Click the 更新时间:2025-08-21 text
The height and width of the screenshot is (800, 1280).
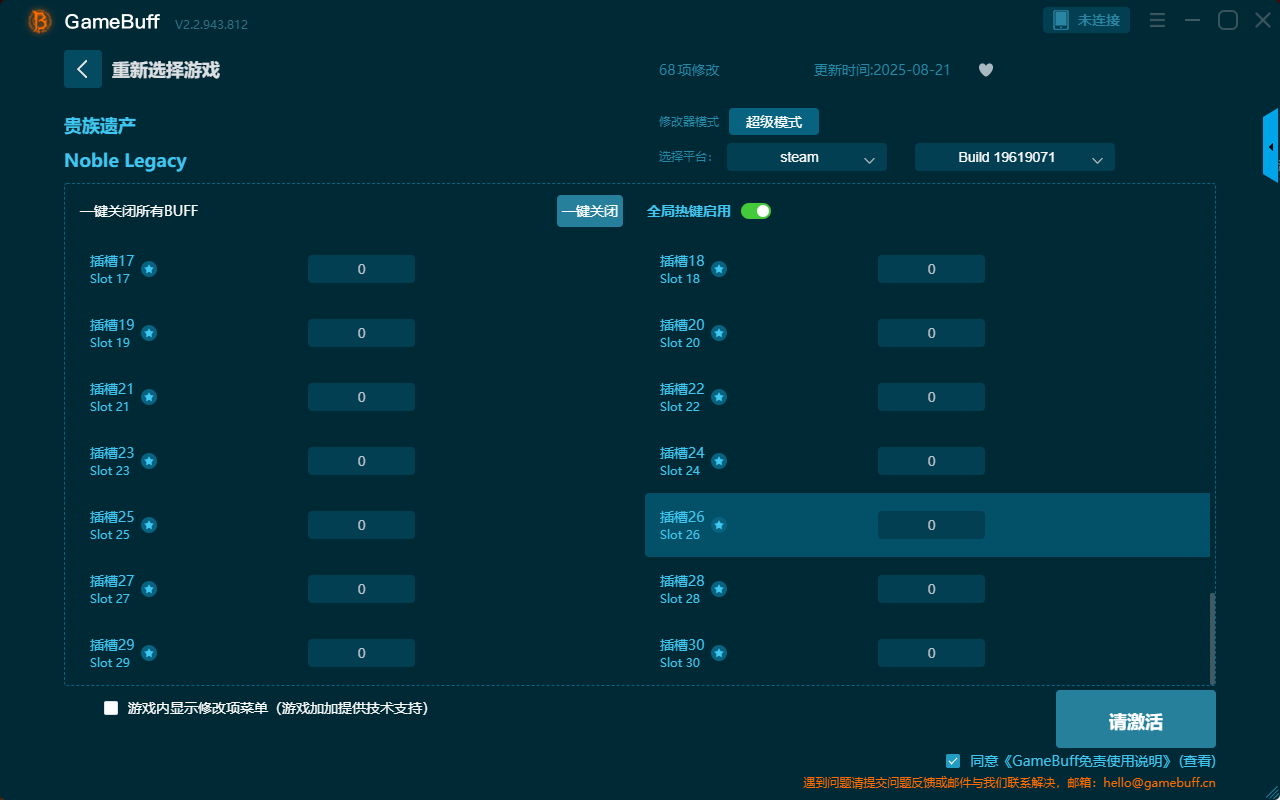[882, 70]
